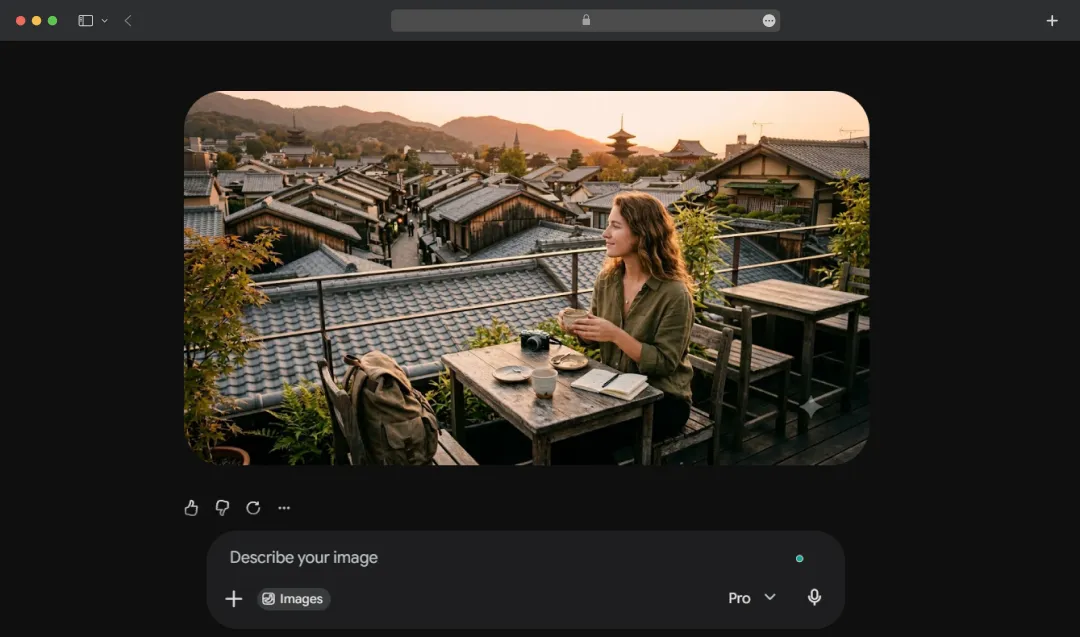Minimize the window with yellow button
1080x637 pixels.
point(37,21)
